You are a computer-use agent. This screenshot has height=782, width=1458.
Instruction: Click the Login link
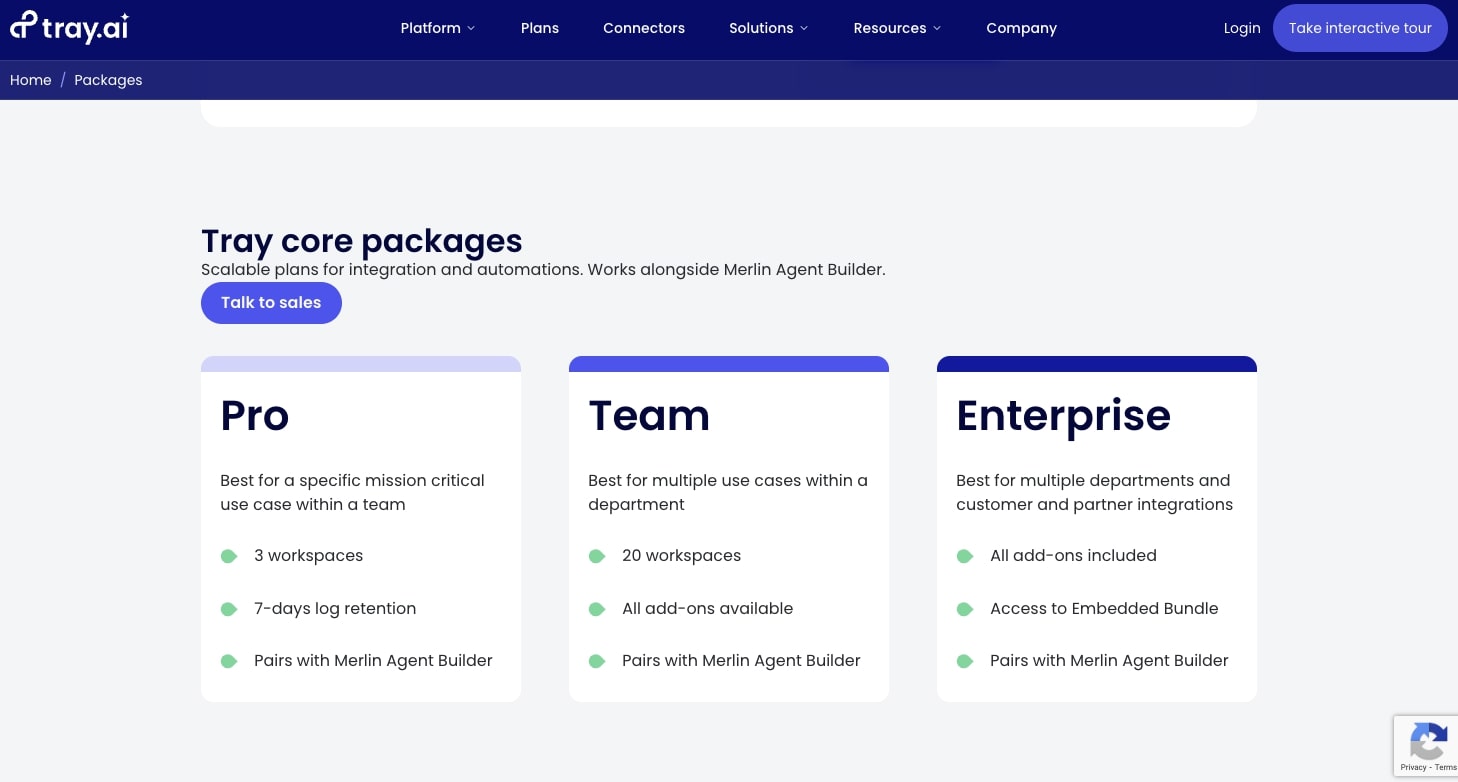click(x=1242, y=28)
